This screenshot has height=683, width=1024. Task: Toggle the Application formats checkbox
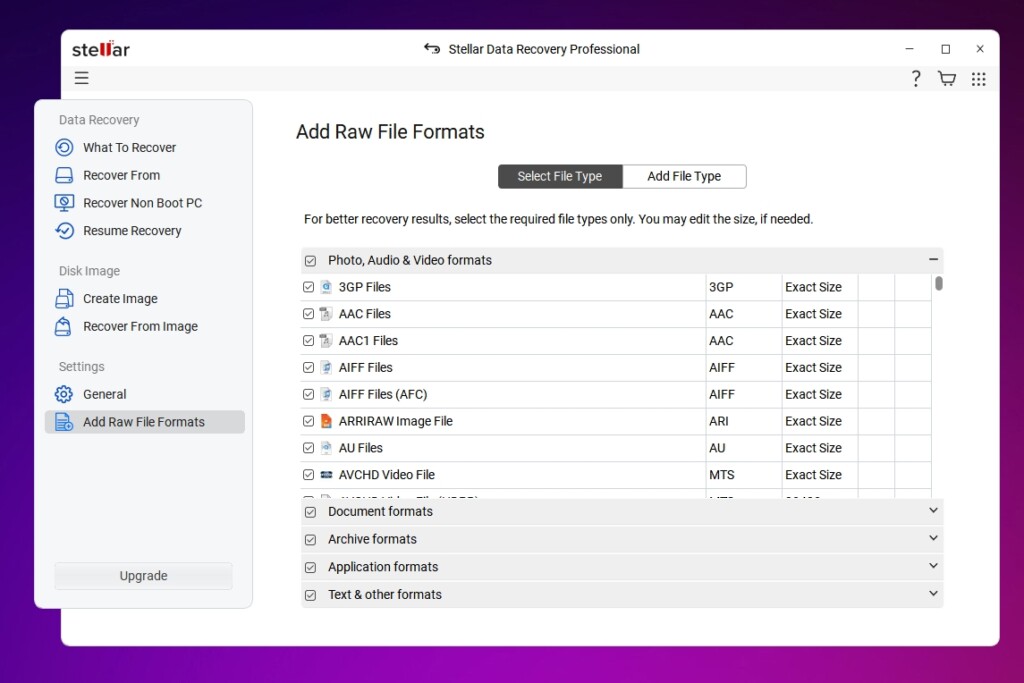(310, 567)
